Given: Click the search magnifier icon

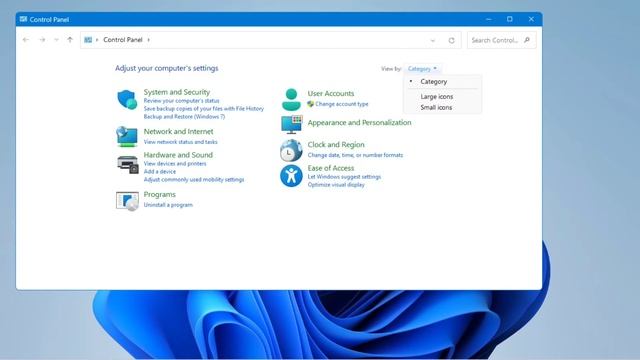Looking at the screenshot, I should coord(527,40).
